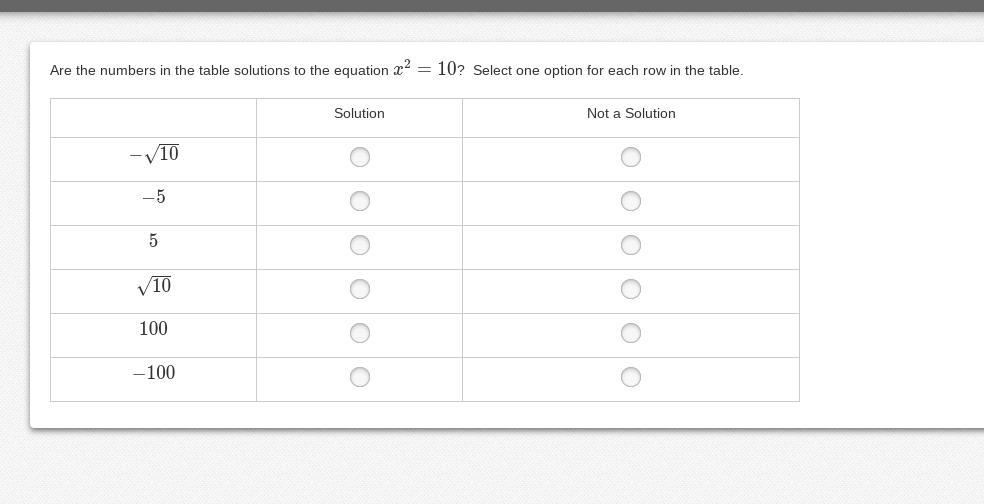Mark −√10 as Not a Solution
The image size is (984, 504).
pyautogui.click(x=631, y=157)
